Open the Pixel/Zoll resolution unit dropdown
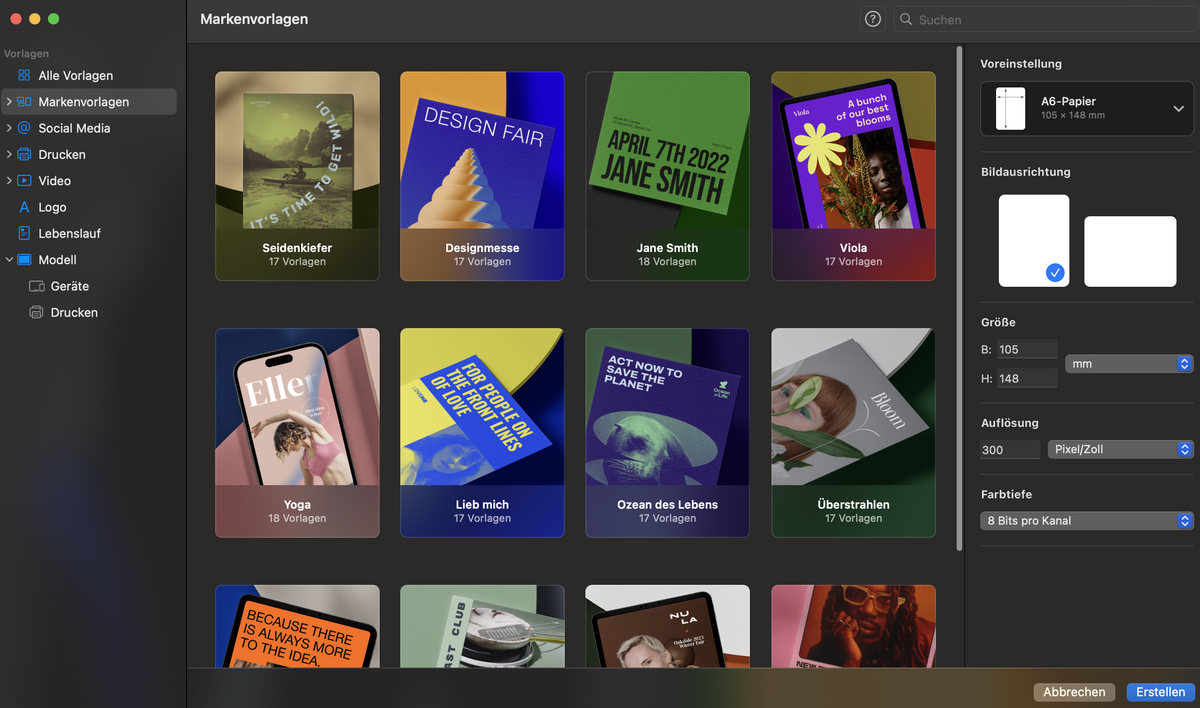Viewport: 1200px width, 708px height. 1120,449
